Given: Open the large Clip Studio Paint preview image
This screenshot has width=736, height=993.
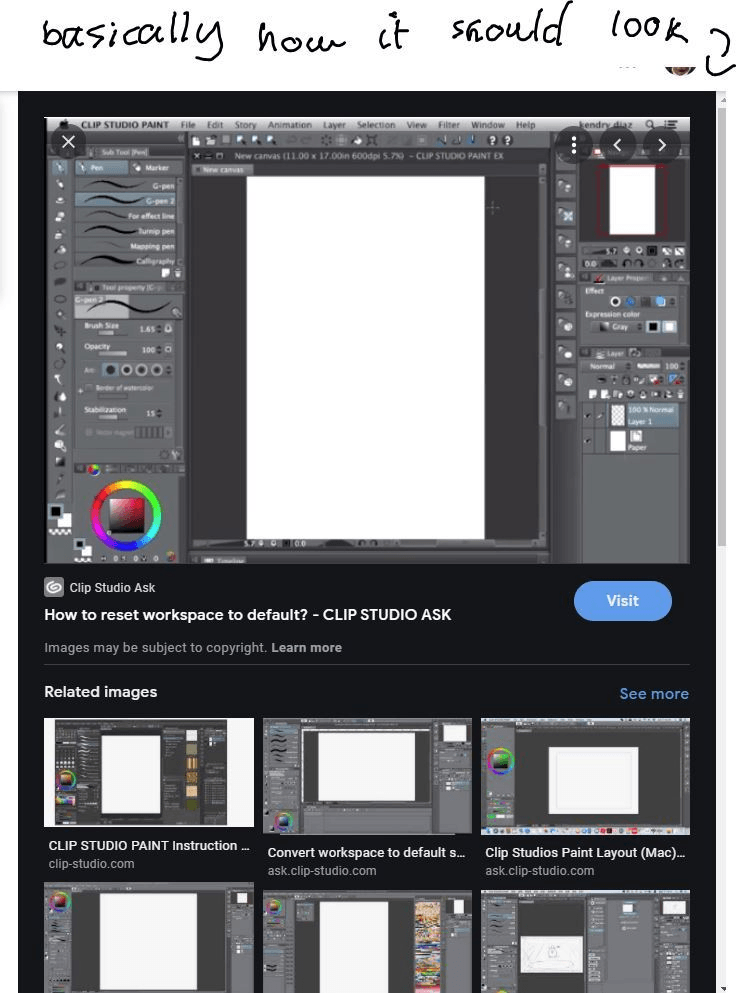Looking at the screenshot, I should coord(367,340).
